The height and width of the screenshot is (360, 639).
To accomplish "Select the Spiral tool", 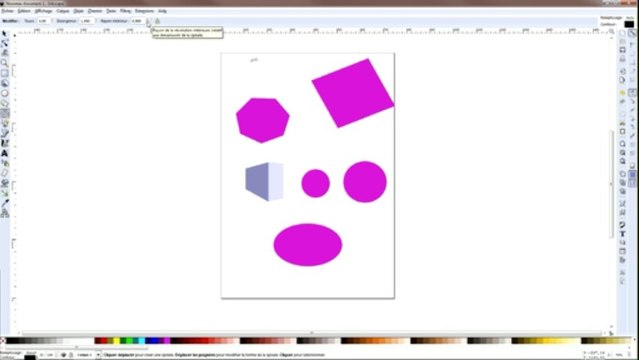I will (4, 113).
